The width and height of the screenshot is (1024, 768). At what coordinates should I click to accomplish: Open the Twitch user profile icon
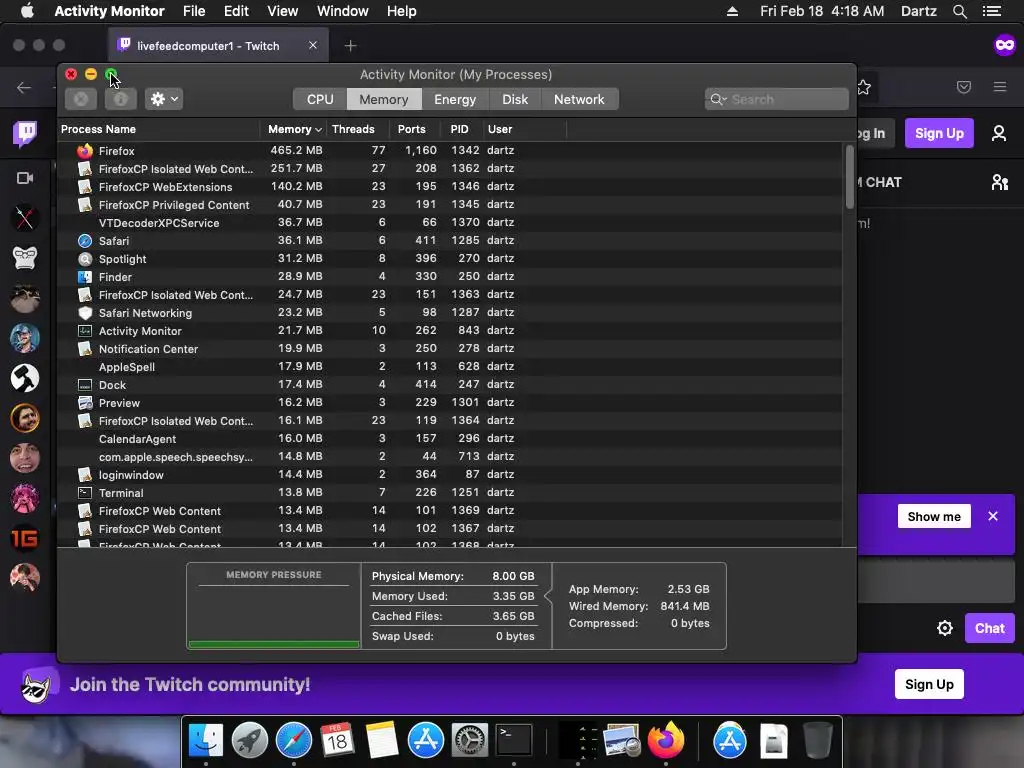(999, 133)
